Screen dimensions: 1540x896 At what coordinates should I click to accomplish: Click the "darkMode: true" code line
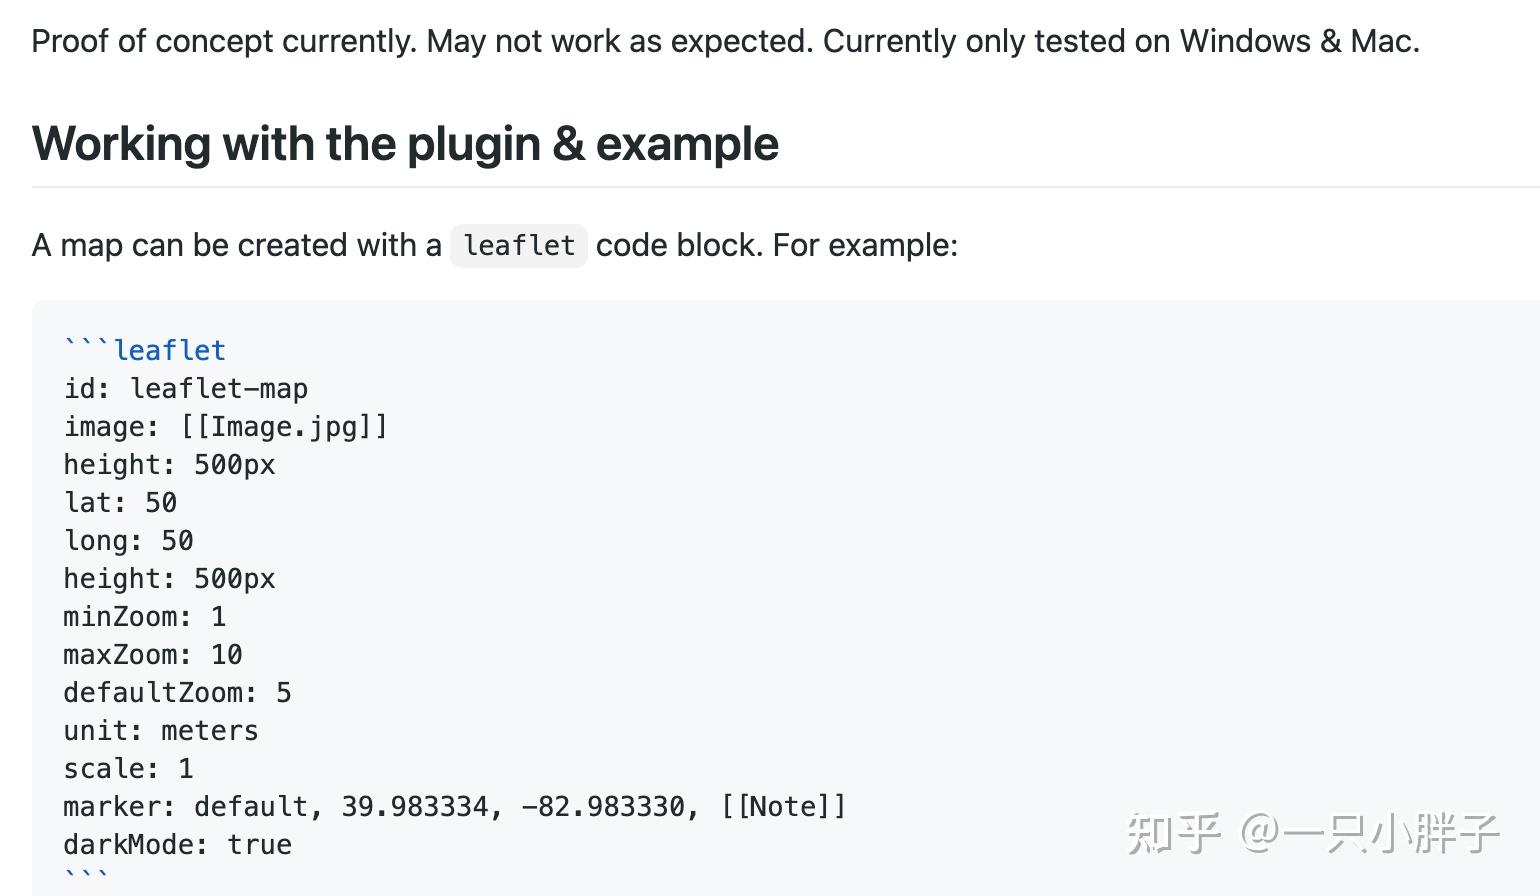[x=178, y=845]
